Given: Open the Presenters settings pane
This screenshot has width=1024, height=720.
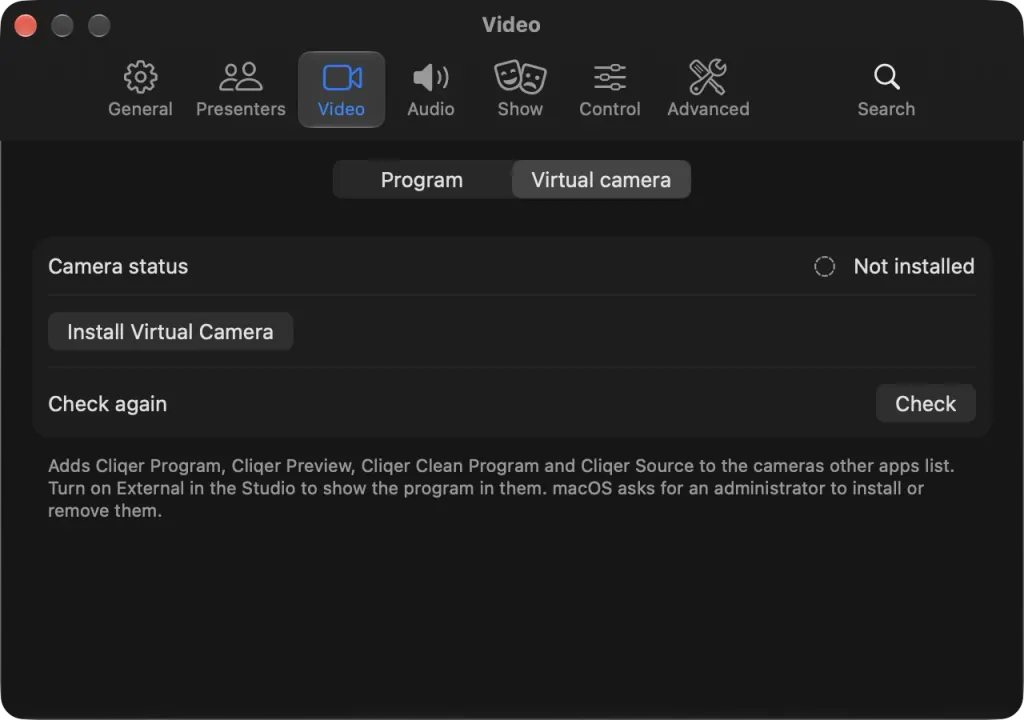Looking at the screenshot, I should tap(241, 90).
